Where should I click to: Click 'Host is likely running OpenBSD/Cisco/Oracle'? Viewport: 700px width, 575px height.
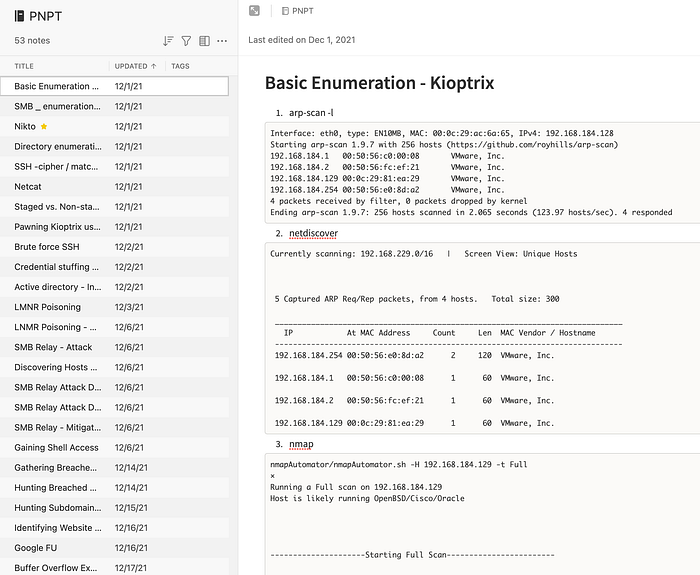(x=367, y=498)
